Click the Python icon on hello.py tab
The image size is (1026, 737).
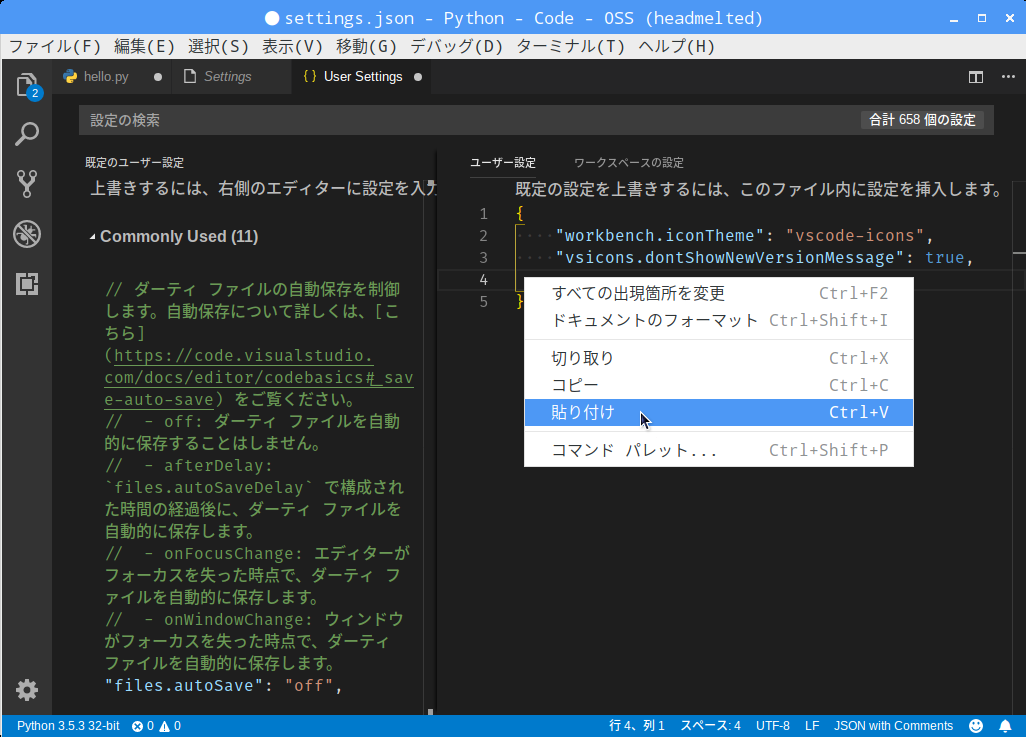coord(70,77)
